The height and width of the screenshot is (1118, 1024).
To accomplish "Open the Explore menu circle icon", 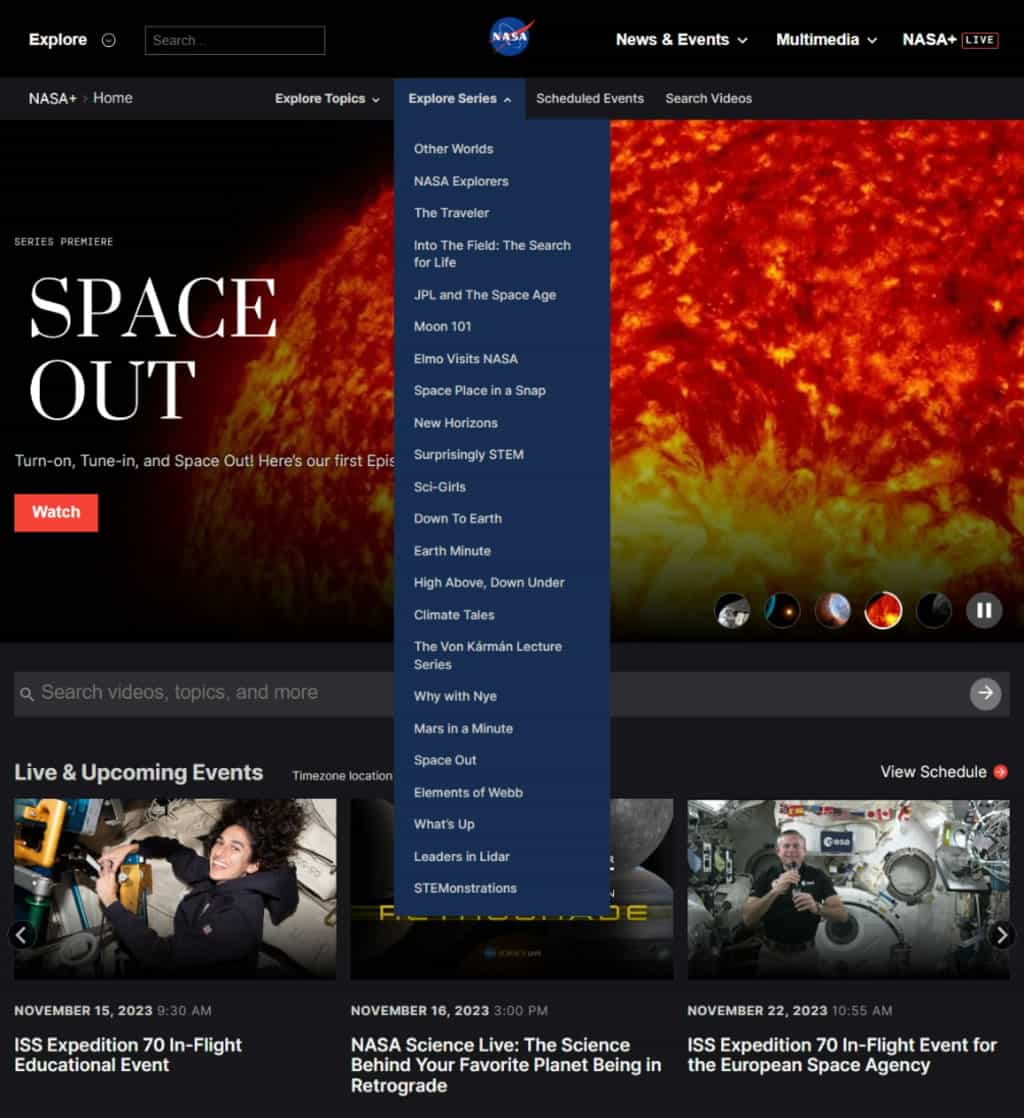I will click(x=108, y=40).
